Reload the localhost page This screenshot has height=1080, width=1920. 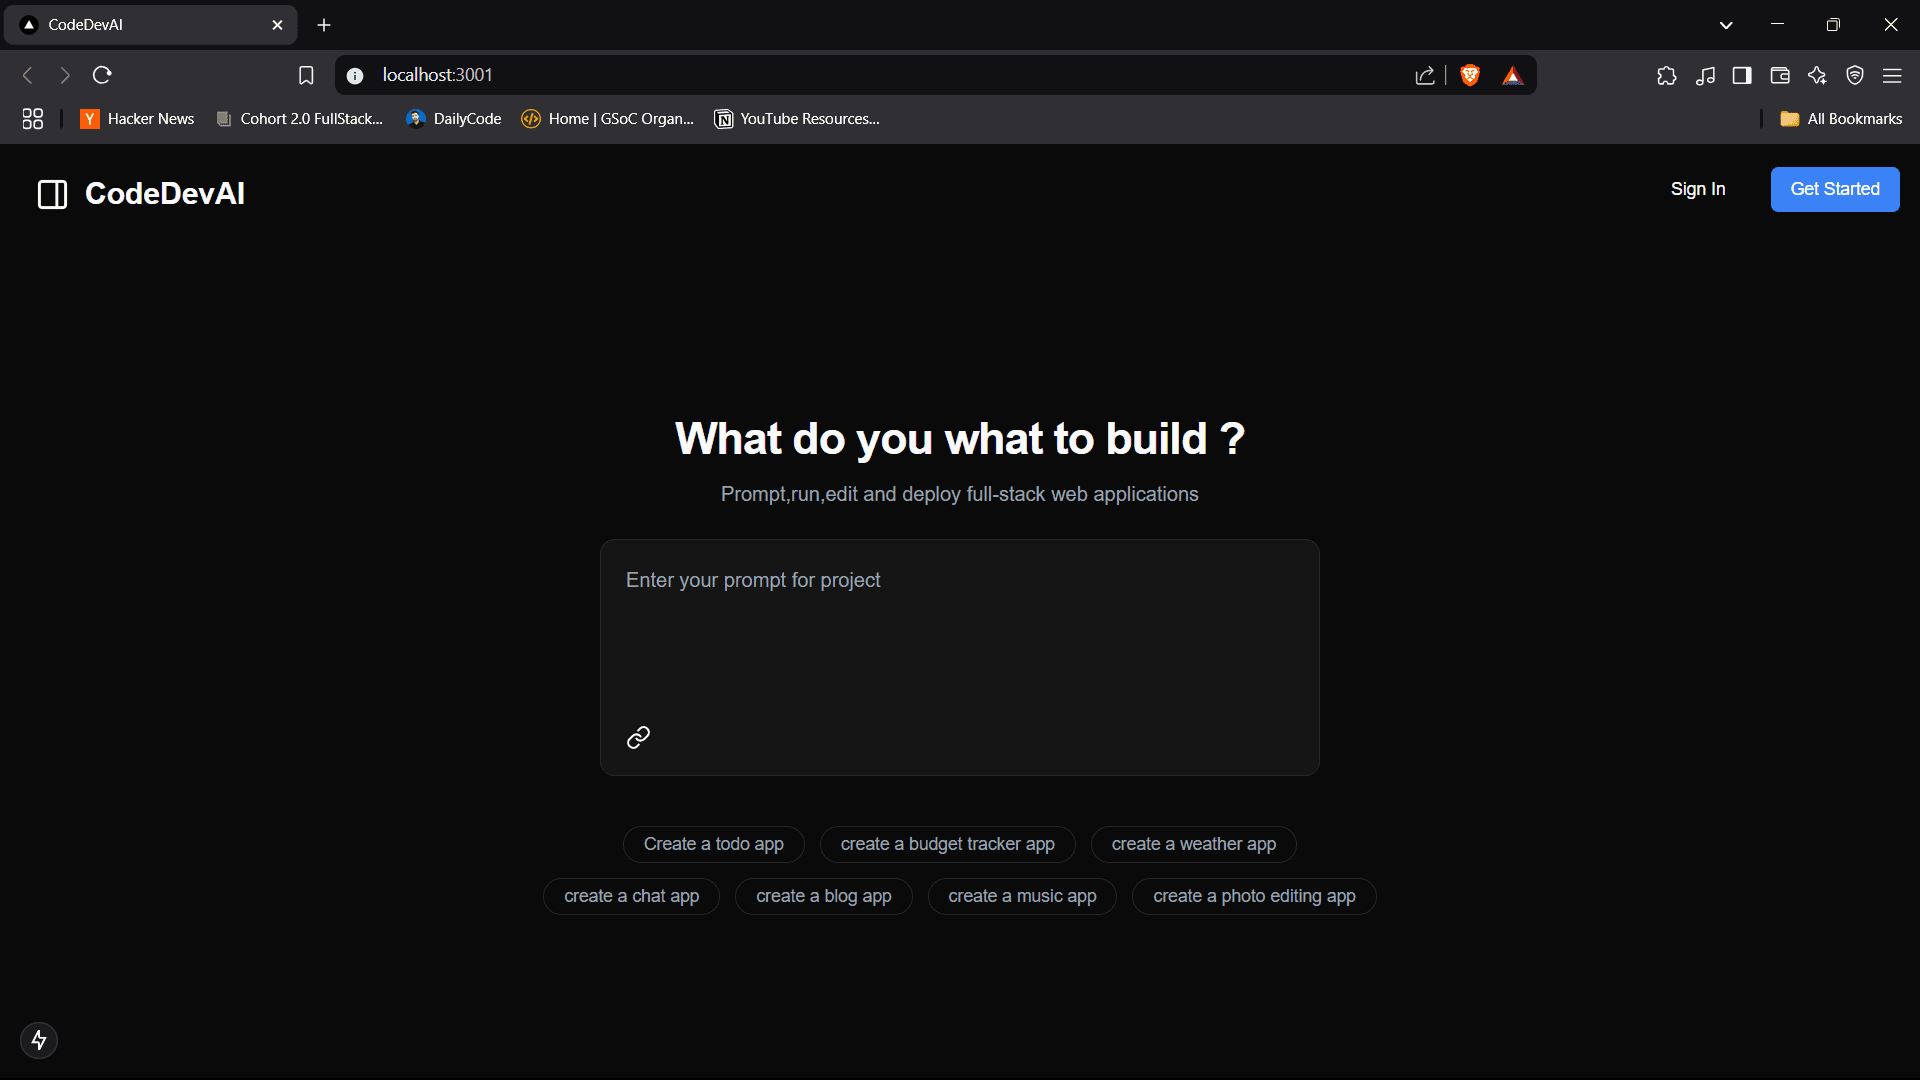coord(102,75)
